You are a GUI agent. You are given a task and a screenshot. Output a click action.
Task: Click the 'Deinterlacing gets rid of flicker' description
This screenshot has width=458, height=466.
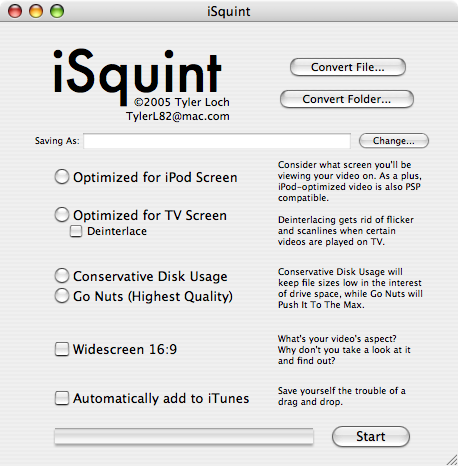(346, 231)
